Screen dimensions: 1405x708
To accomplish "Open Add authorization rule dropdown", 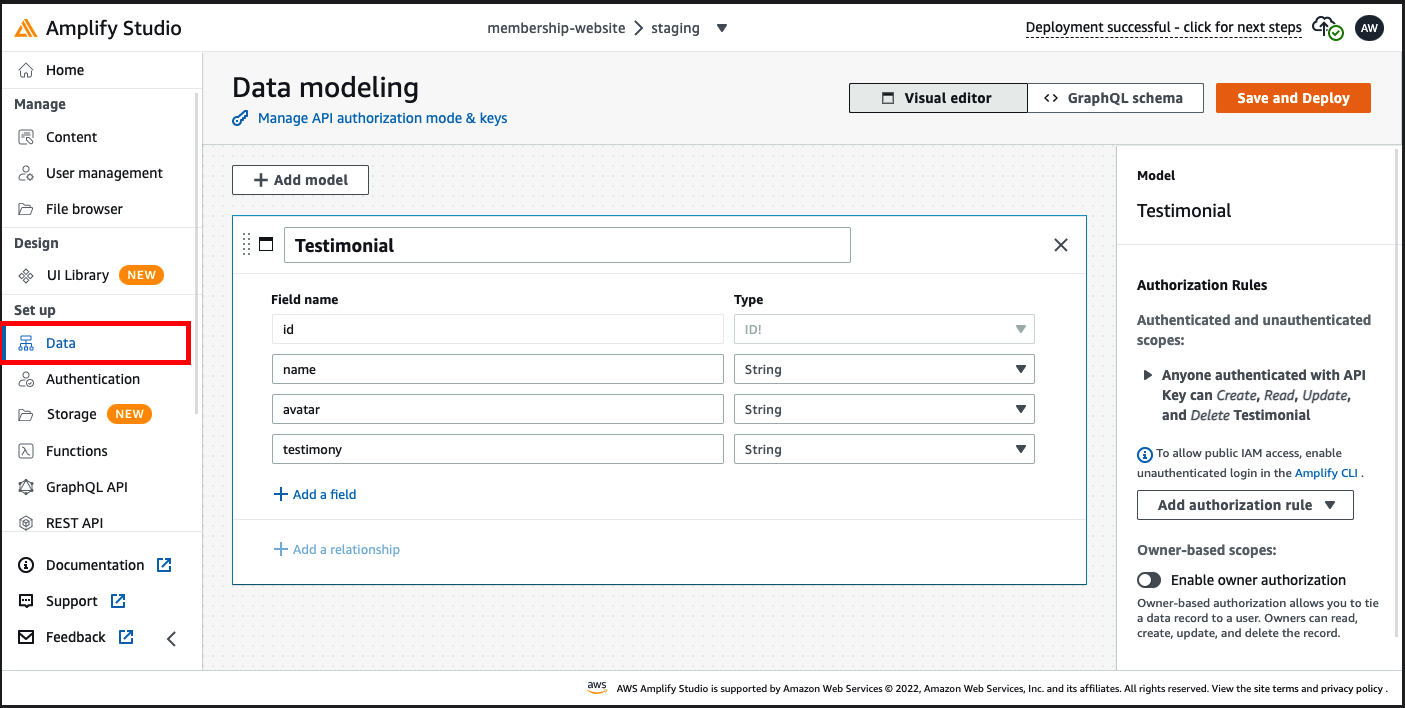I will pyautogui.click(x=1245, y=505).
